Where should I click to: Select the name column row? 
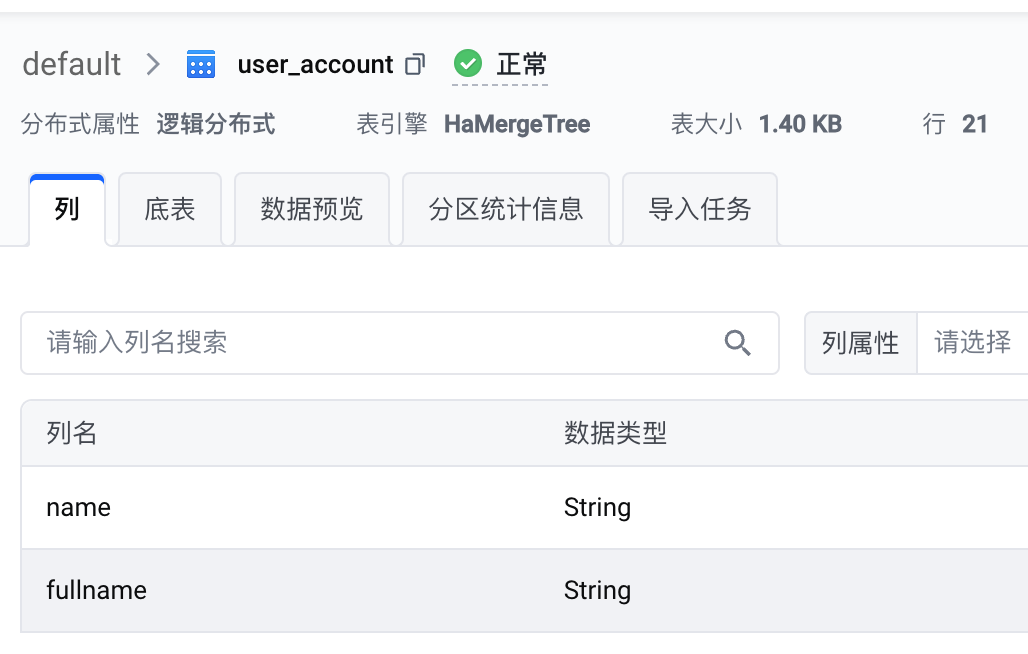click(x=524, y=508)
